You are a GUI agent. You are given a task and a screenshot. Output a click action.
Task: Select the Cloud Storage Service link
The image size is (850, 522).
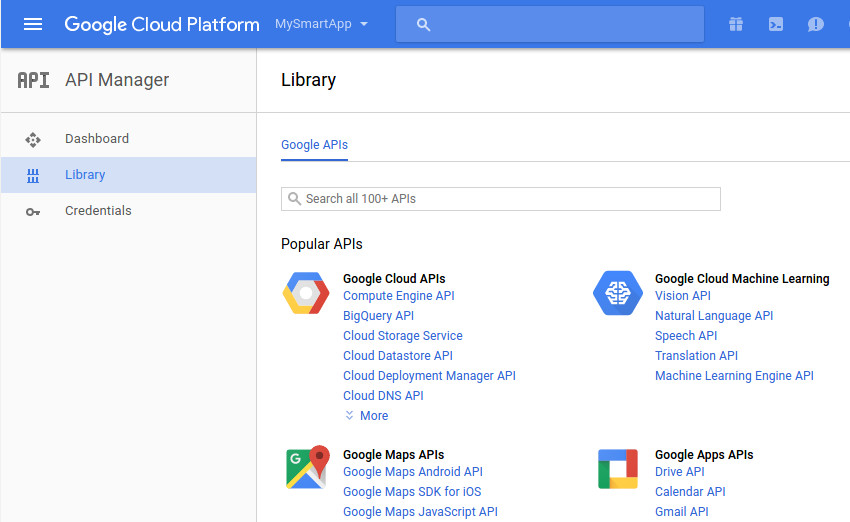click(x=403, y=336)
